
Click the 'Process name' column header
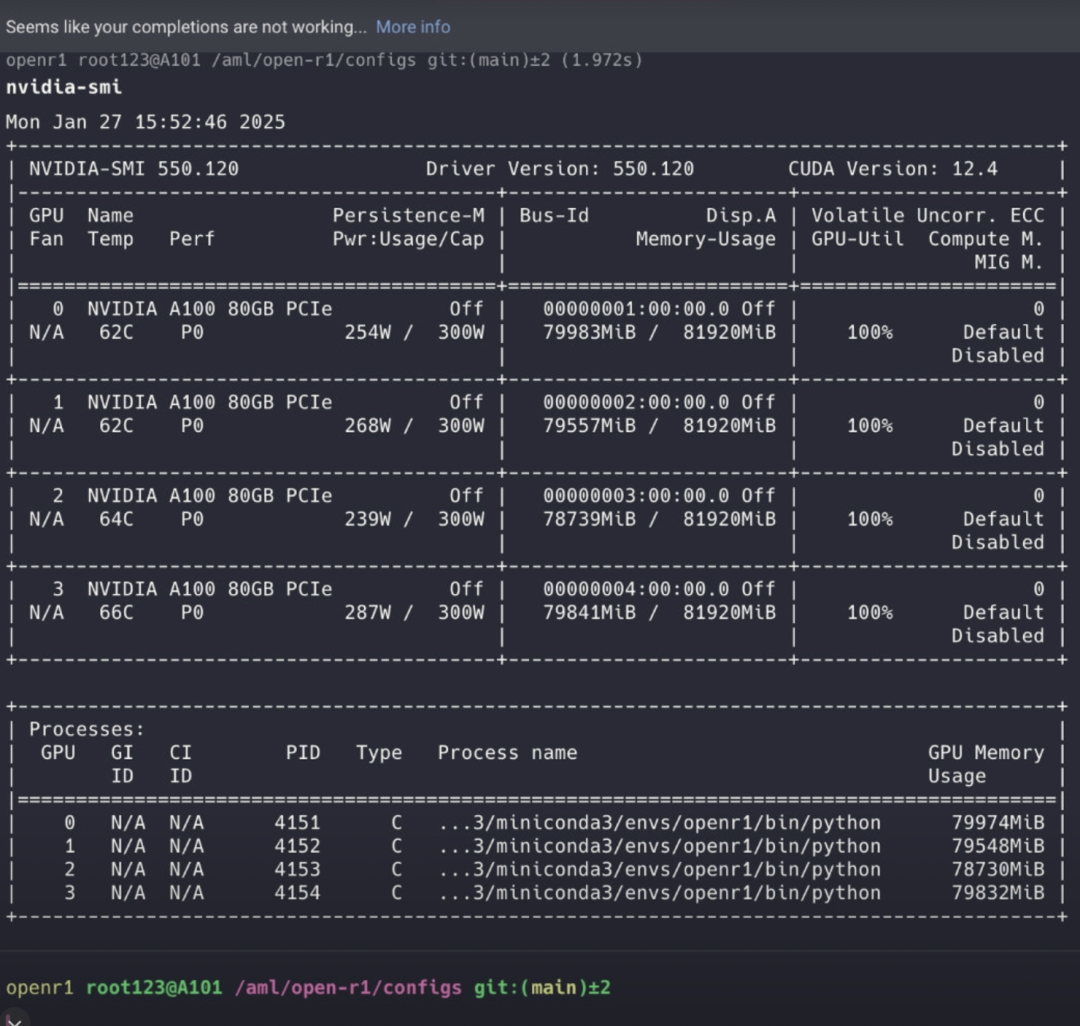pos(508,753)
